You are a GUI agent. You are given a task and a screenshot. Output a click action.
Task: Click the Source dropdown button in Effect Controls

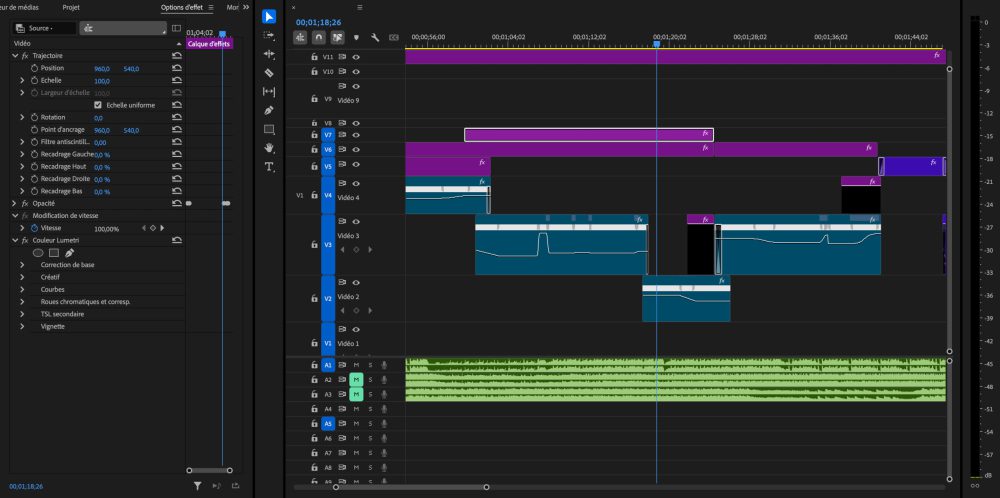click(41, 28)
